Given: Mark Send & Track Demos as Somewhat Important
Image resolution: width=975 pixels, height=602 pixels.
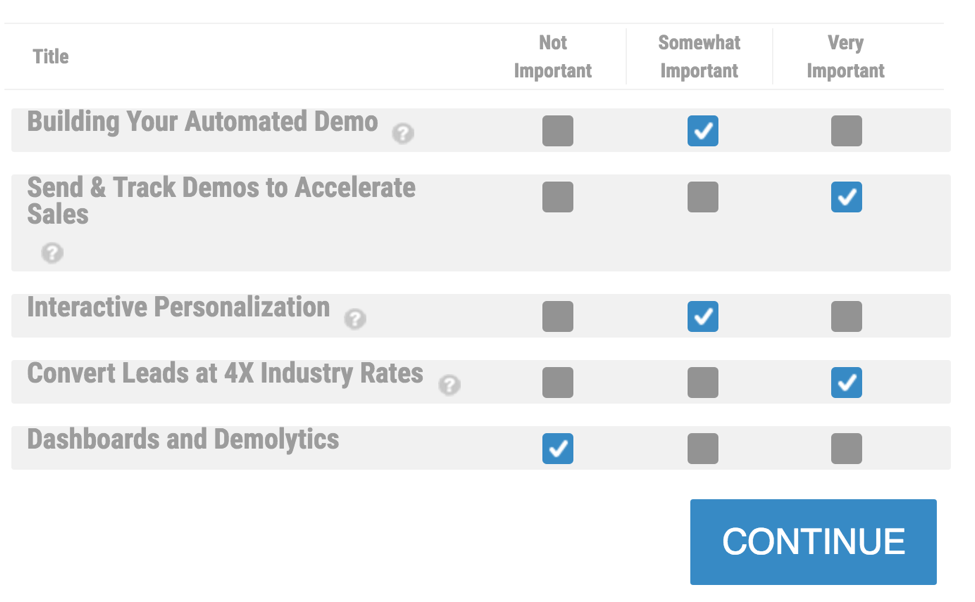Looking at the screenshot, I should pos(702,197).
